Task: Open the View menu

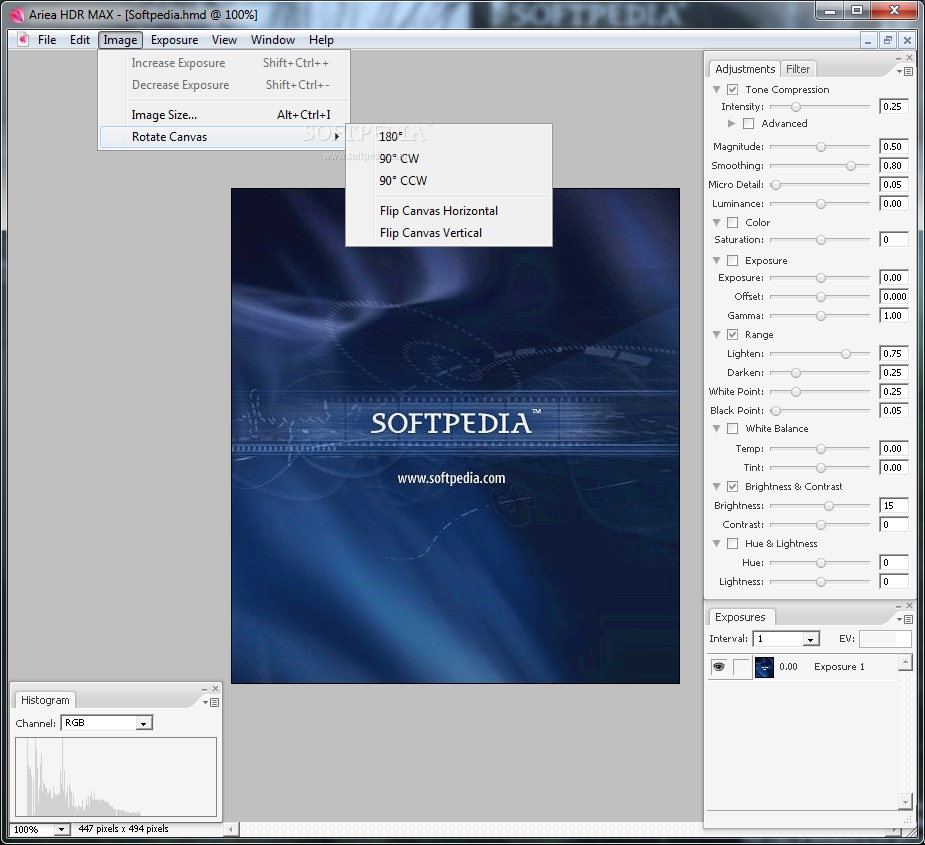Action: 224,40
